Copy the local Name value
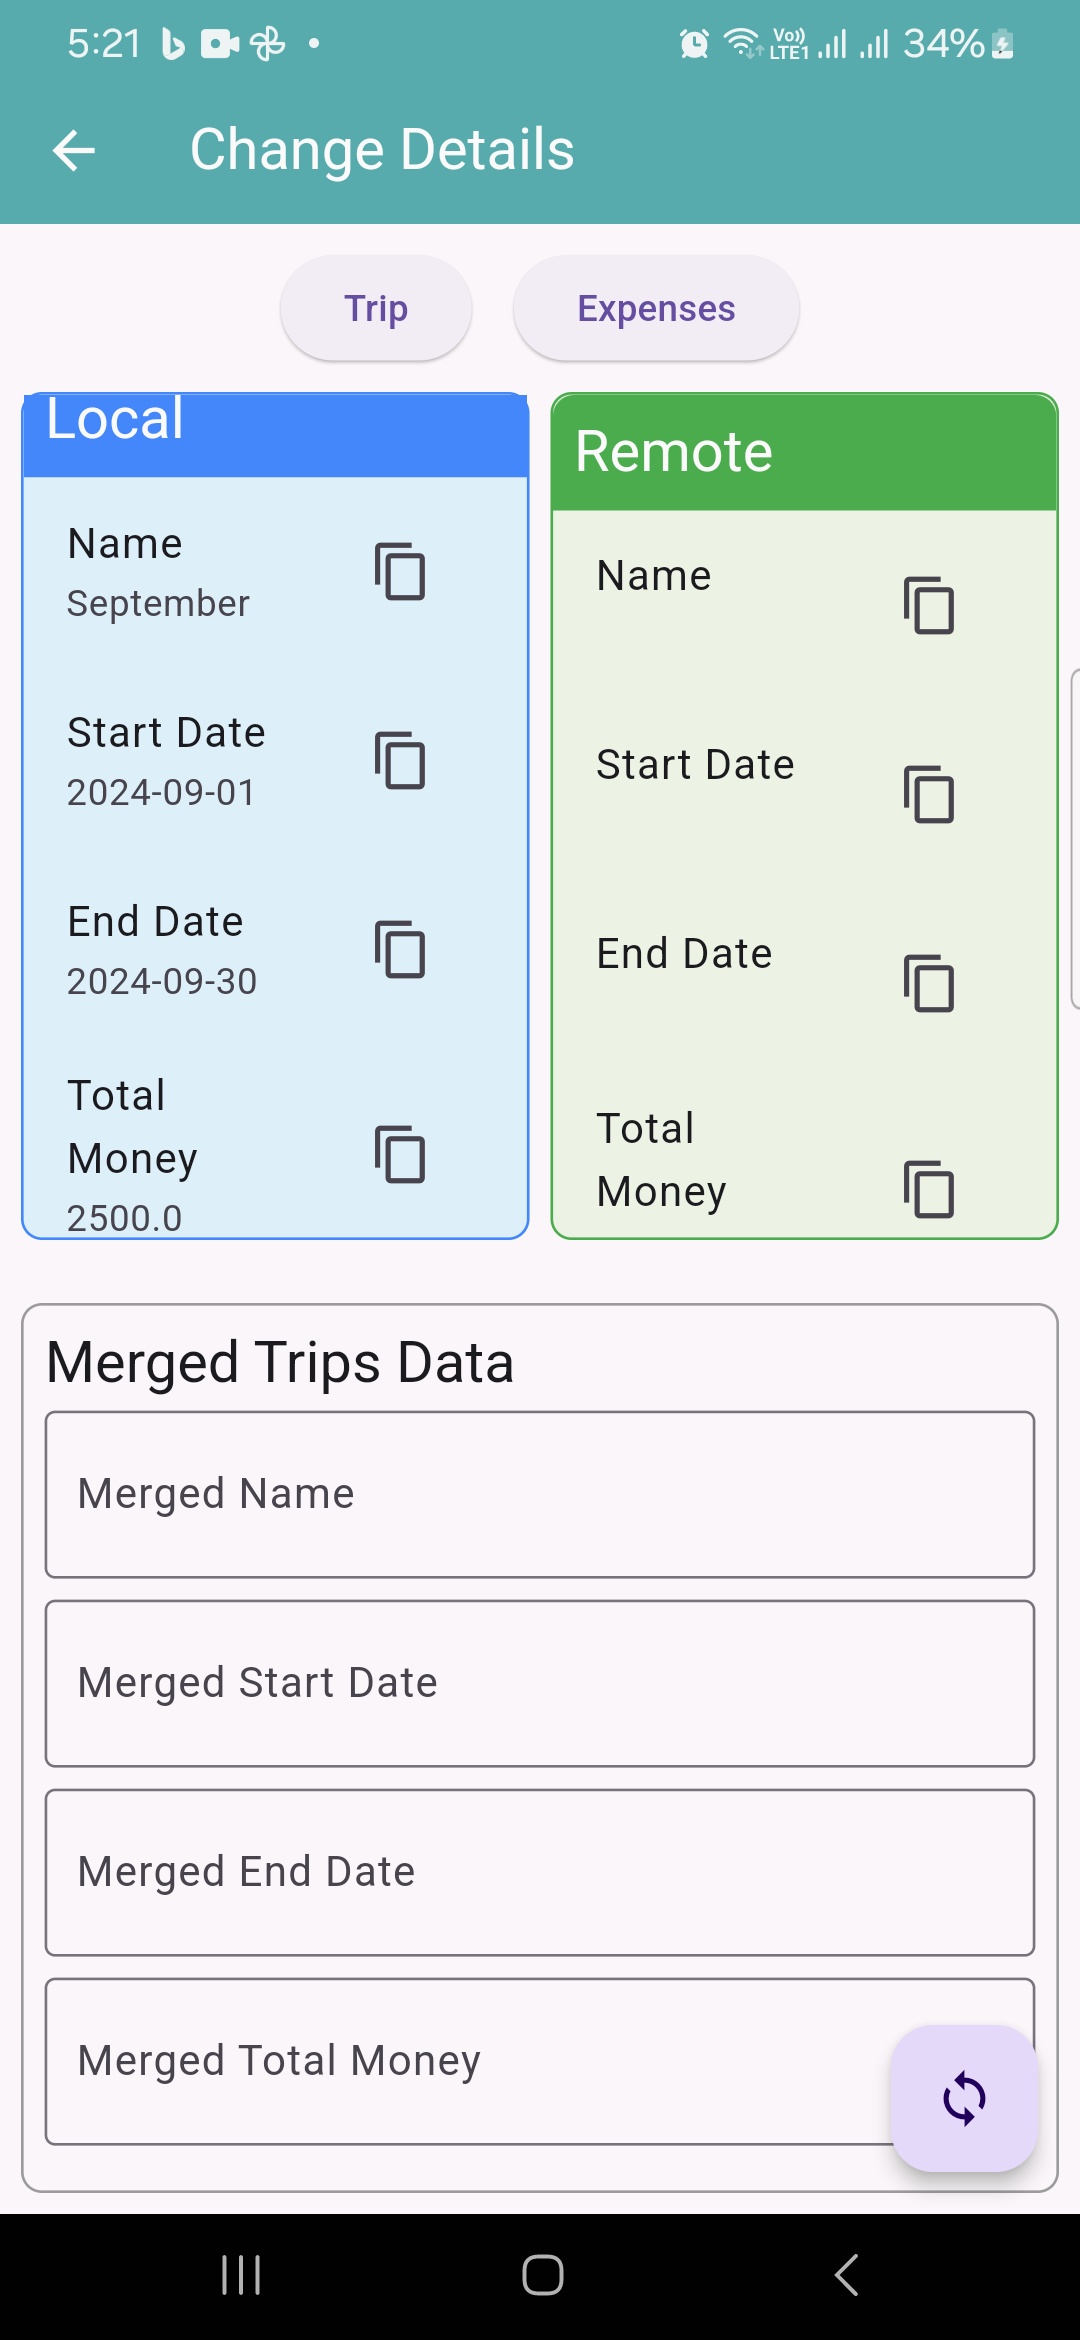The width and height of the screenshot is (1080, 2340). pyautogui.click(x=400, y=572)
